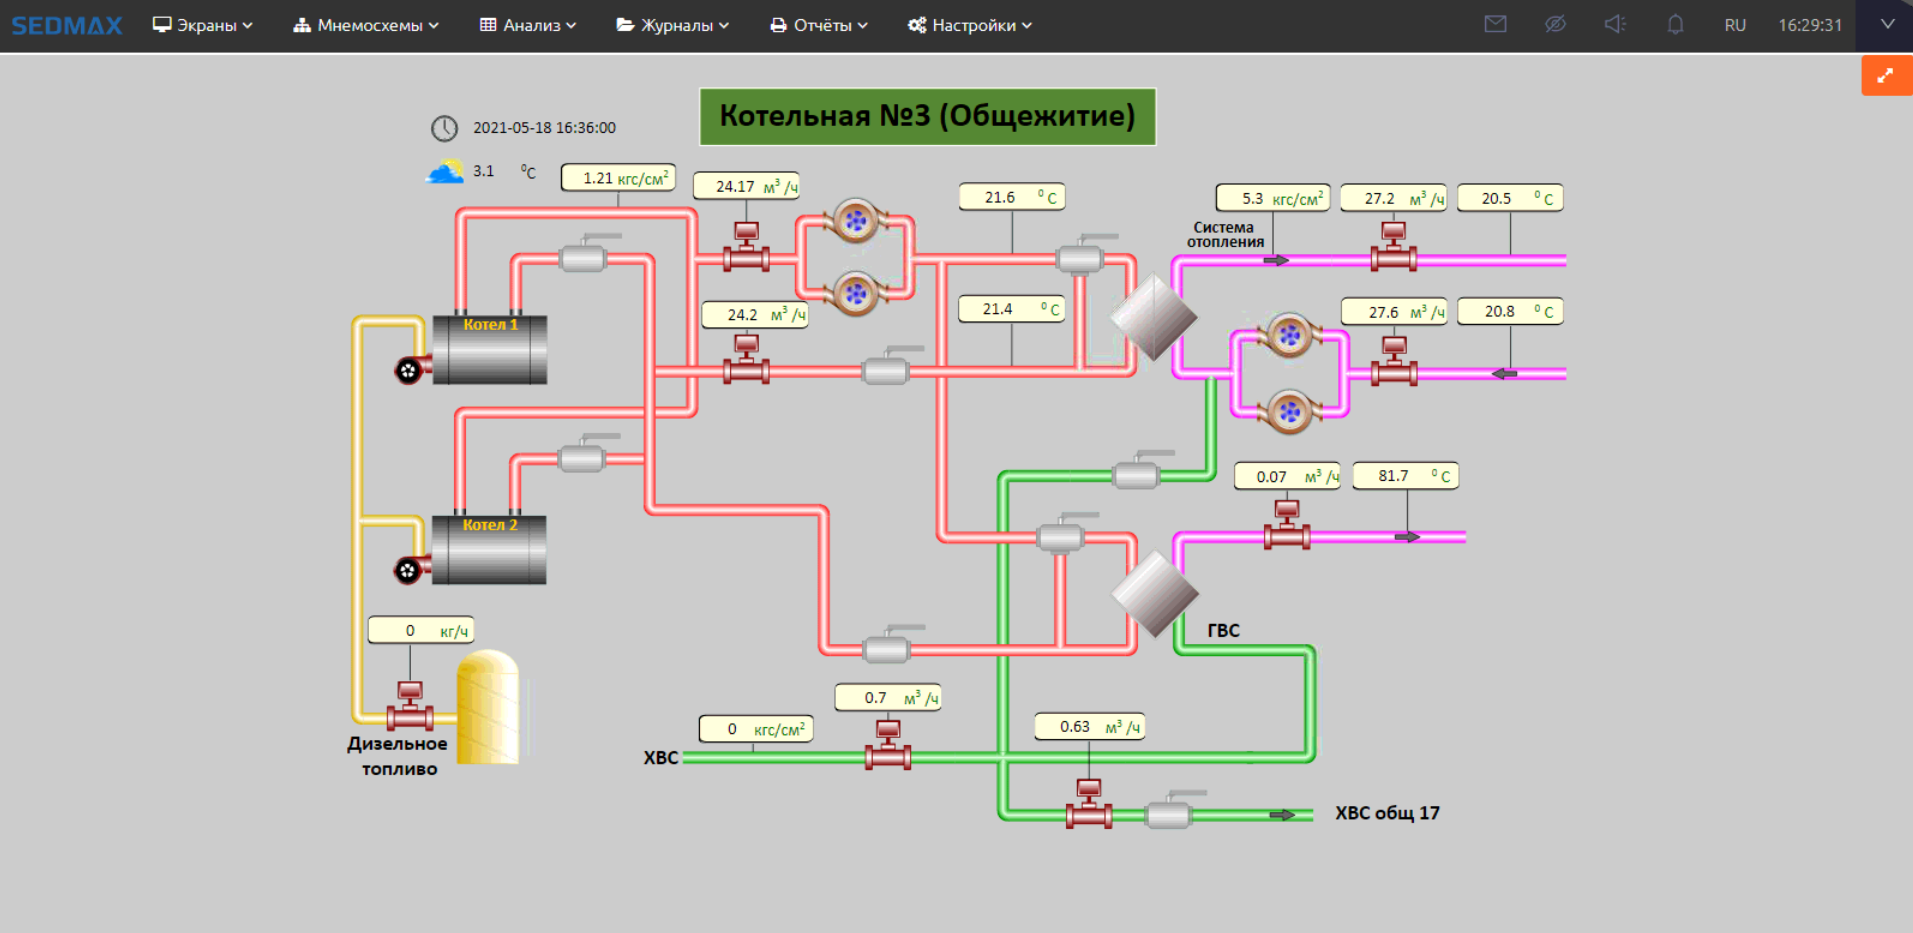Toggle the crossed-eye visibility icon
The image size is (1913, 933).
coord(1555,25)
